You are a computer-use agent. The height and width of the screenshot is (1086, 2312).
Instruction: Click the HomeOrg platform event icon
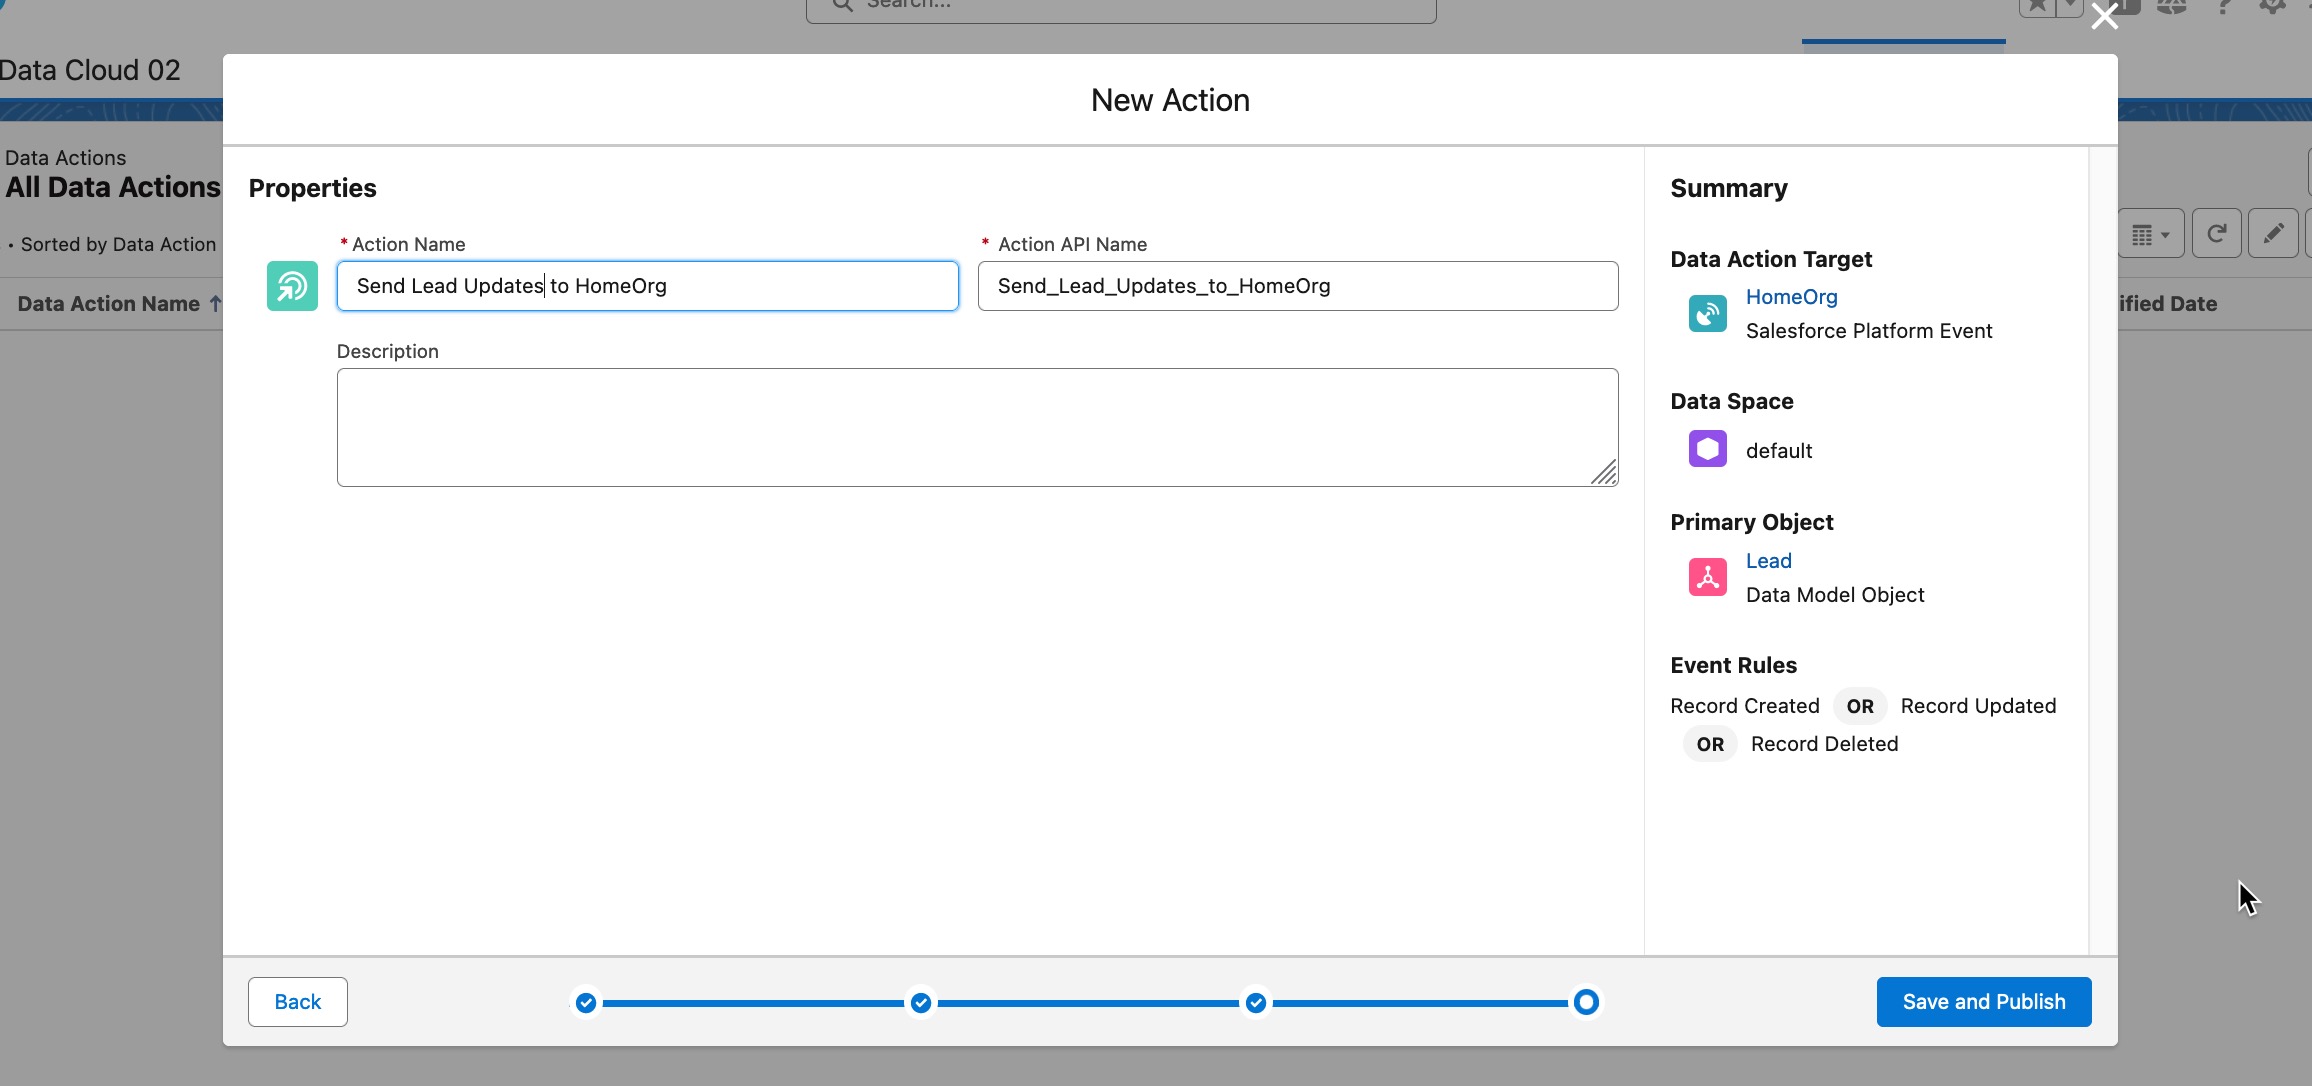(x=1707, y=314)
